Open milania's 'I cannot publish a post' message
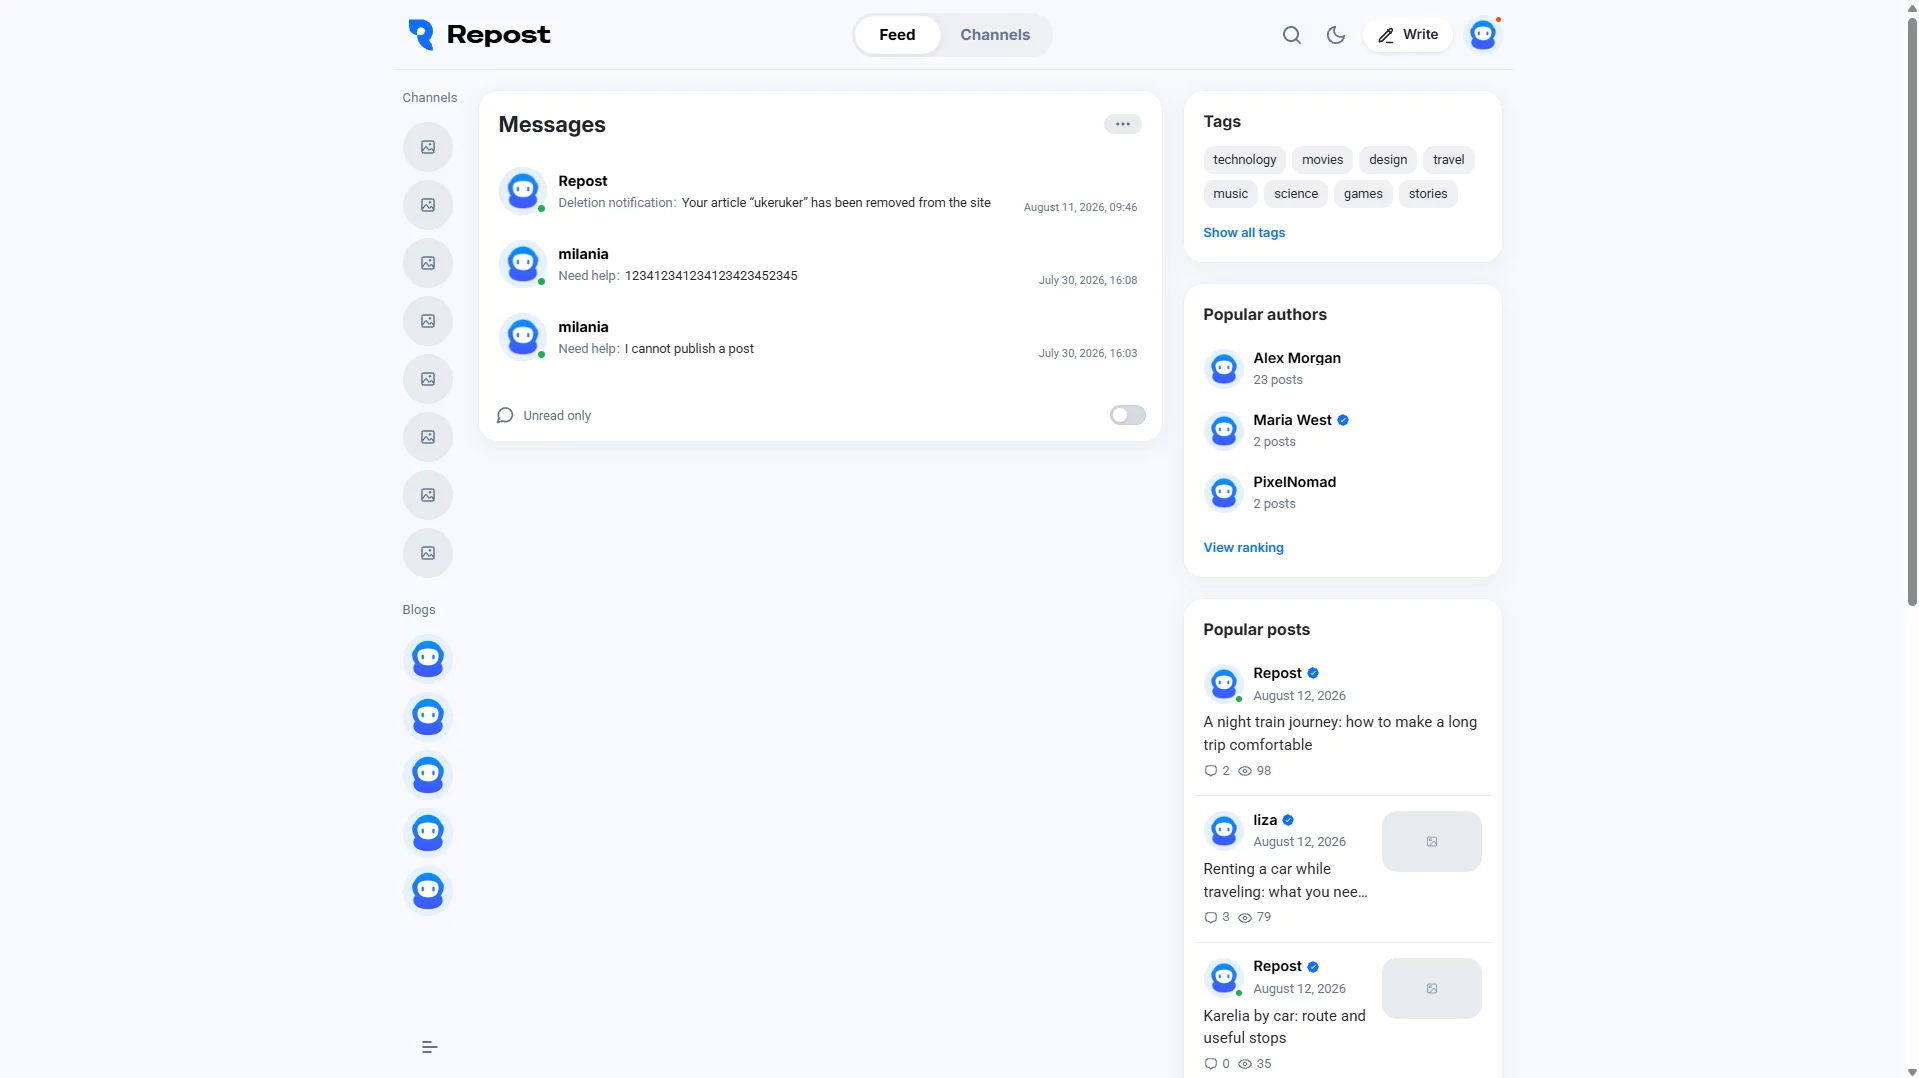Screen dimensions: 1919x1078 coord(819,338)
